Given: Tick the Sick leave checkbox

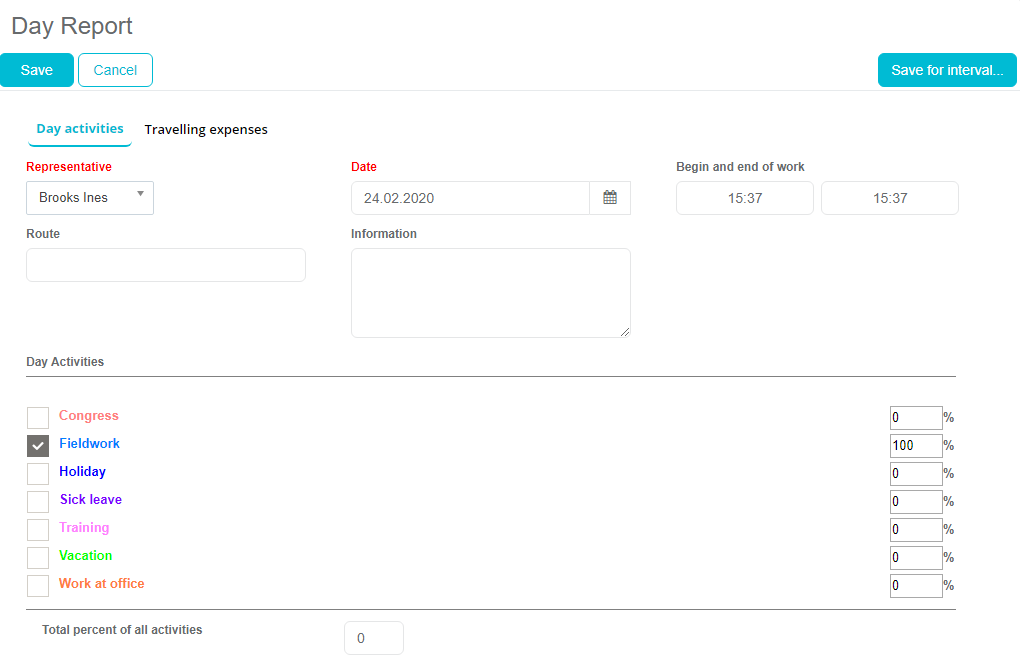Looking at the screenshot, I should click(38, 502).
